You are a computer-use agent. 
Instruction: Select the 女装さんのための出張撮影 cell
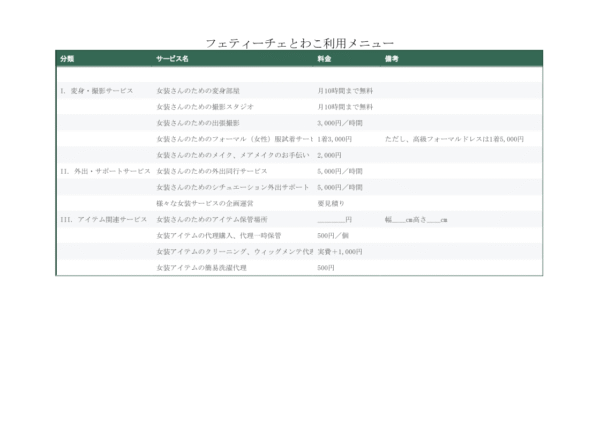pos(198,122)
